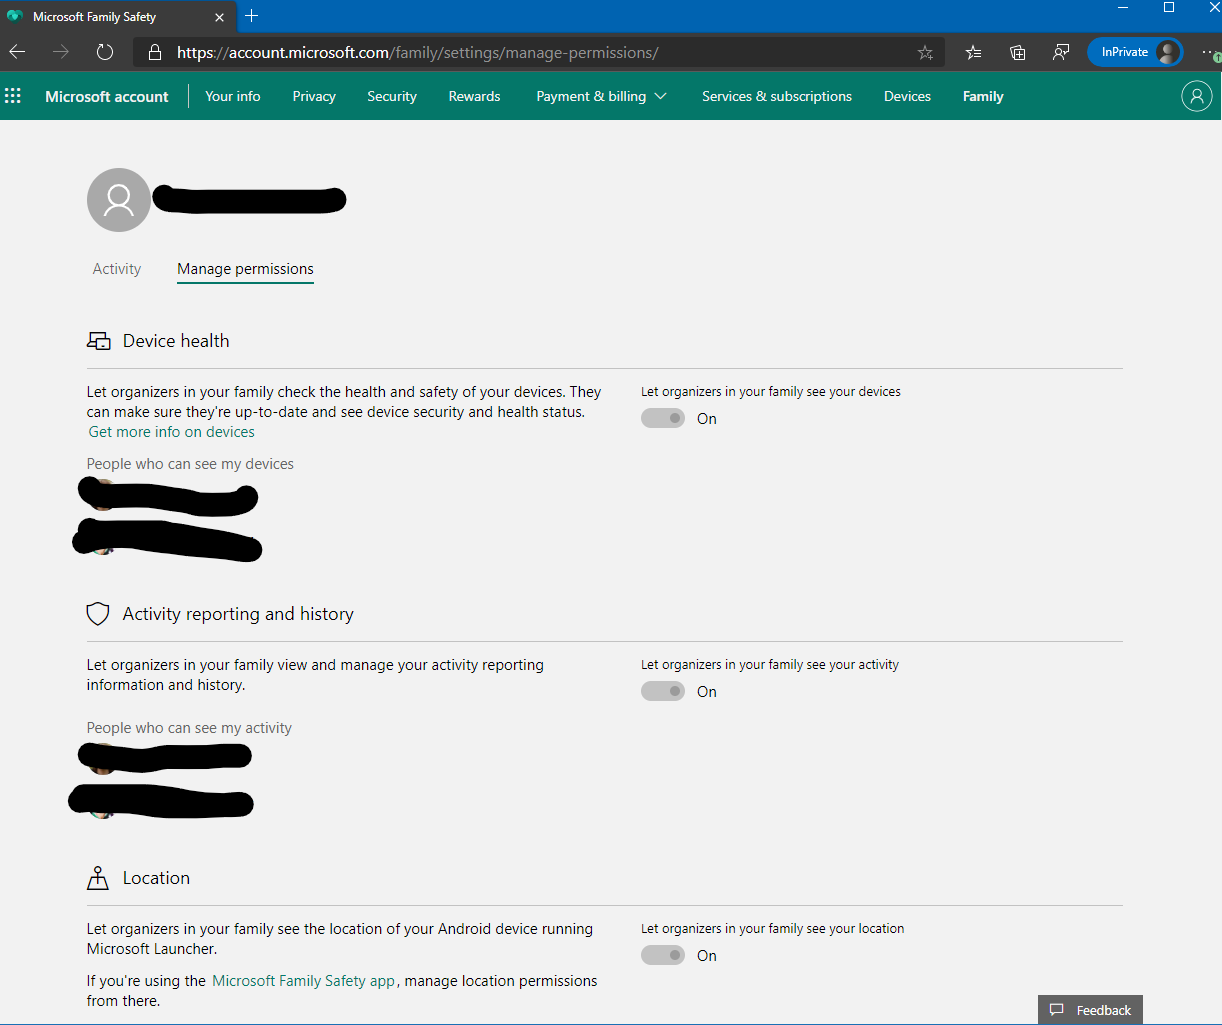Open the Rewards menu item
1222x1025 pixels.
click(474, 96)
